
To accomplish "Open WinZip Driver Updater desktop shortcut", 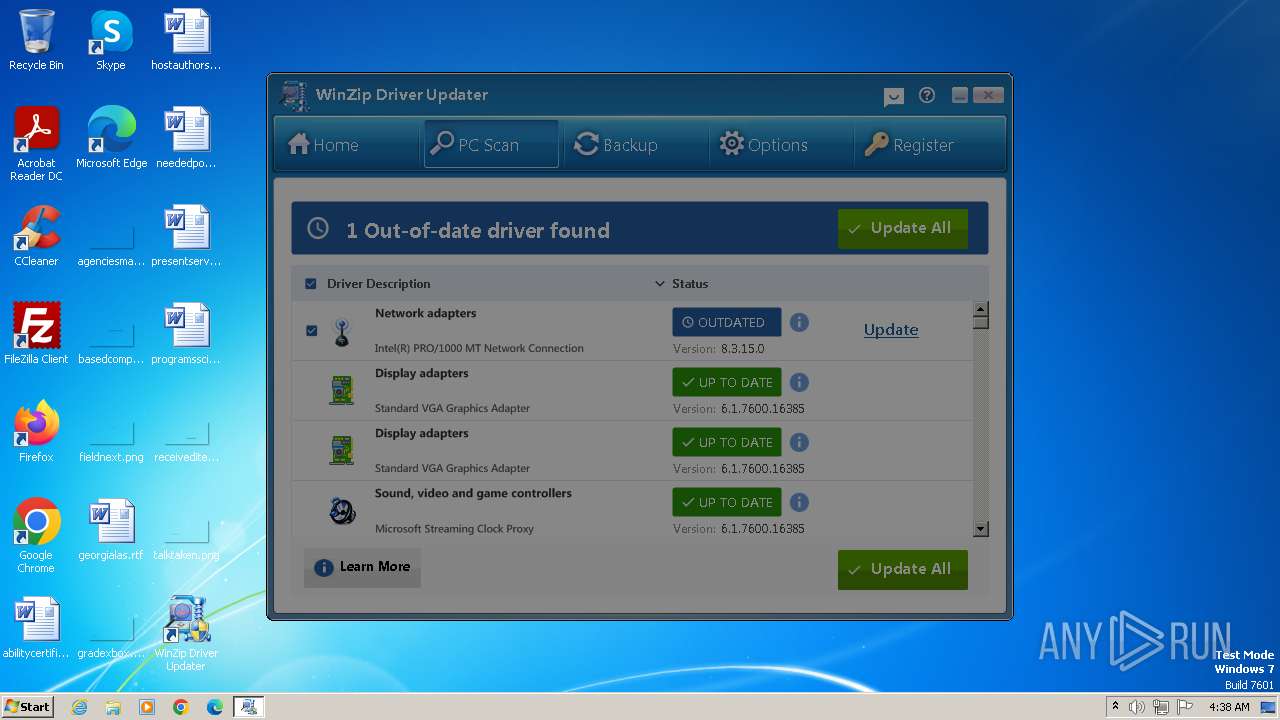I will [x=186, y=634].
